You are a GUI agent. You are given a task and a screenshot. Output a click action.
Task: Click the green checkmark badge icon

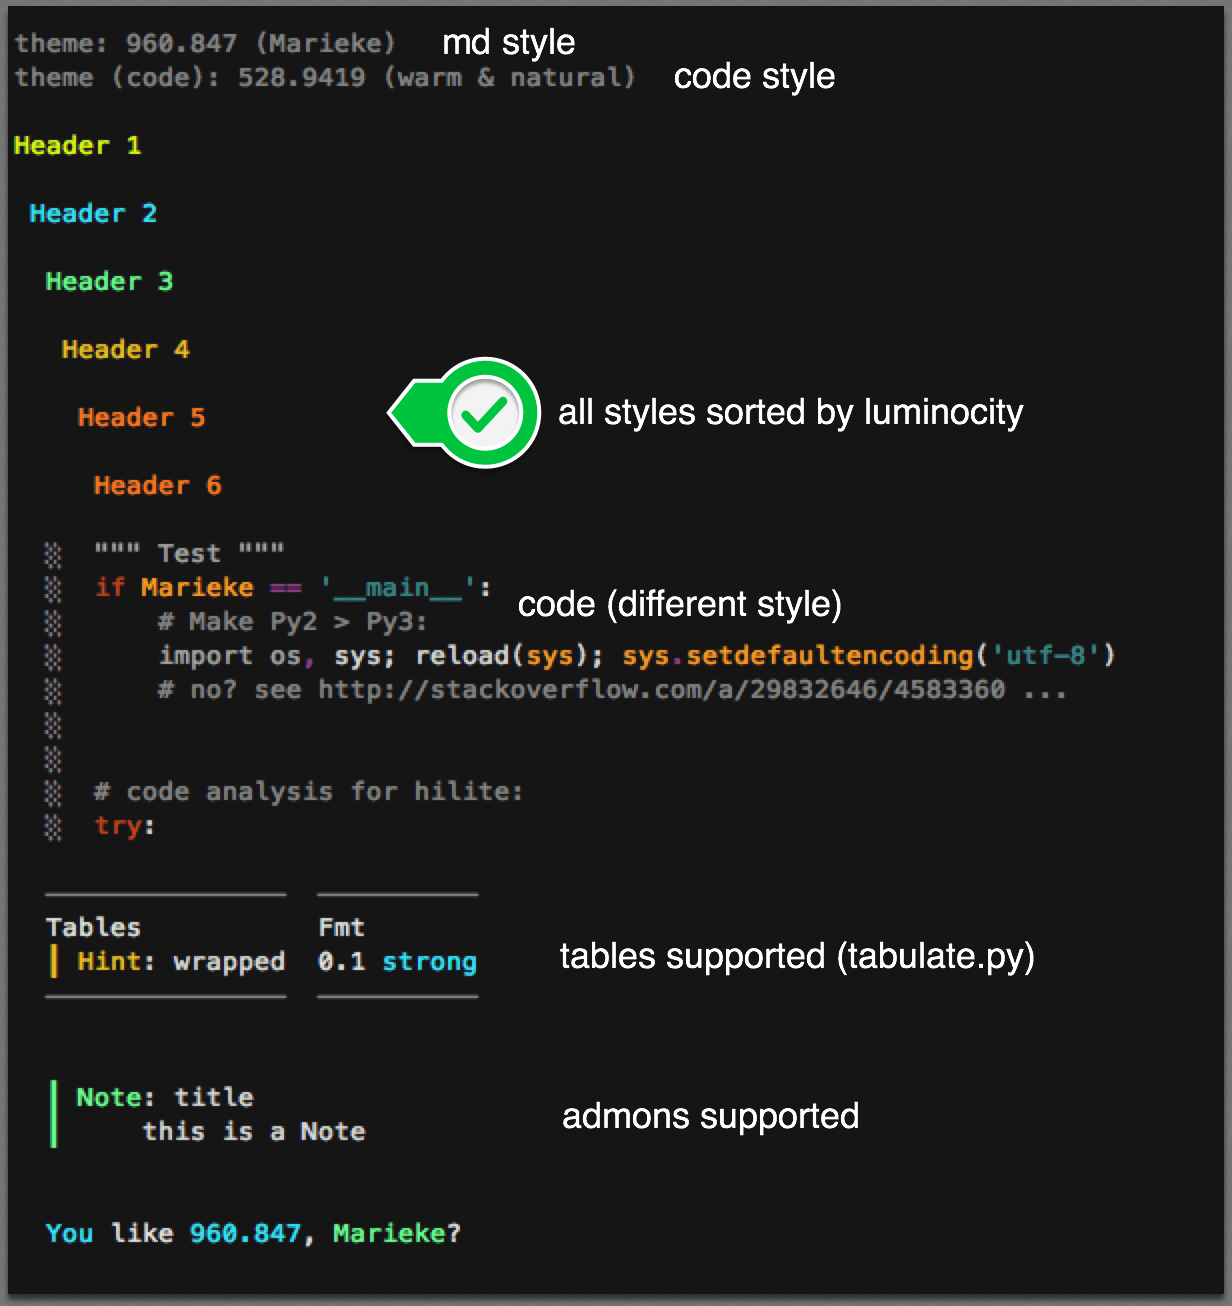point(487,411)
